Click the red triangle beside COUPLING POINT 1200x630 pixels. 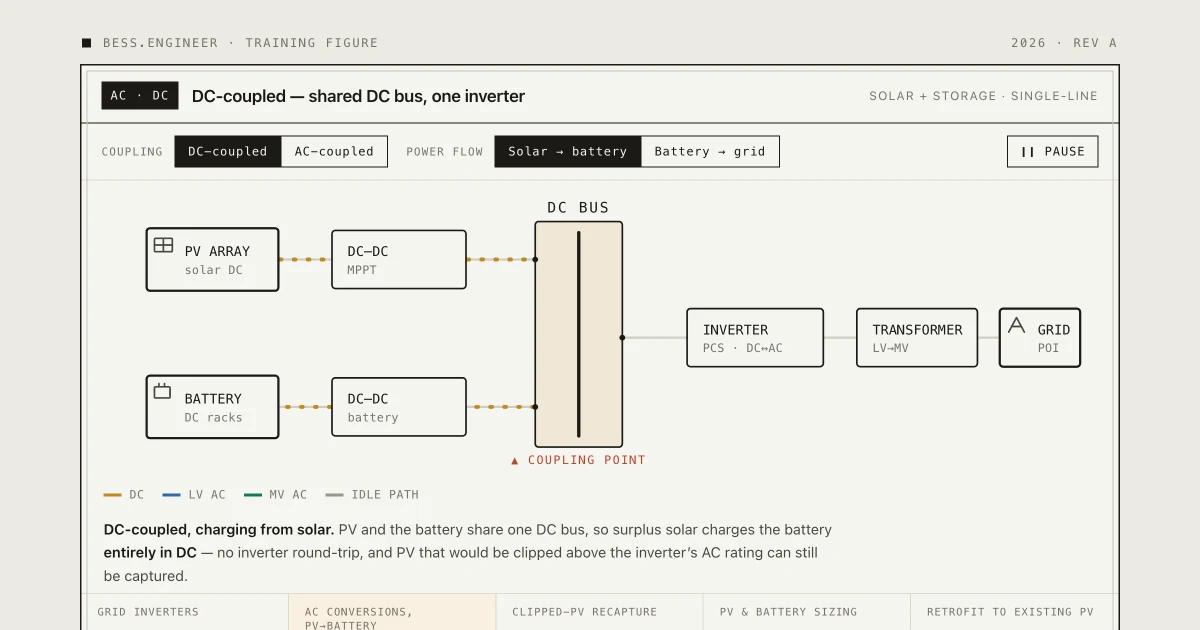coord(515,461)
